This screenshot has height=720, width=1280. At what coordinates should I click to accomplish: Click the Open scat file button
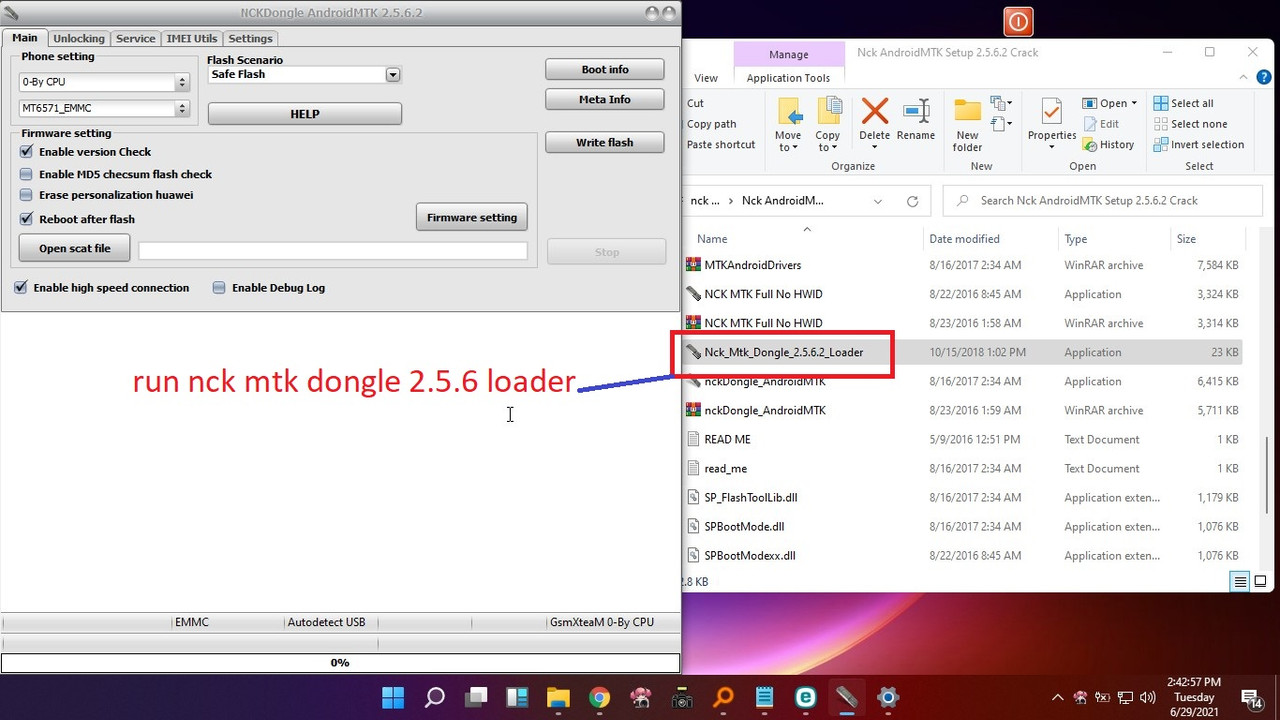75,248
